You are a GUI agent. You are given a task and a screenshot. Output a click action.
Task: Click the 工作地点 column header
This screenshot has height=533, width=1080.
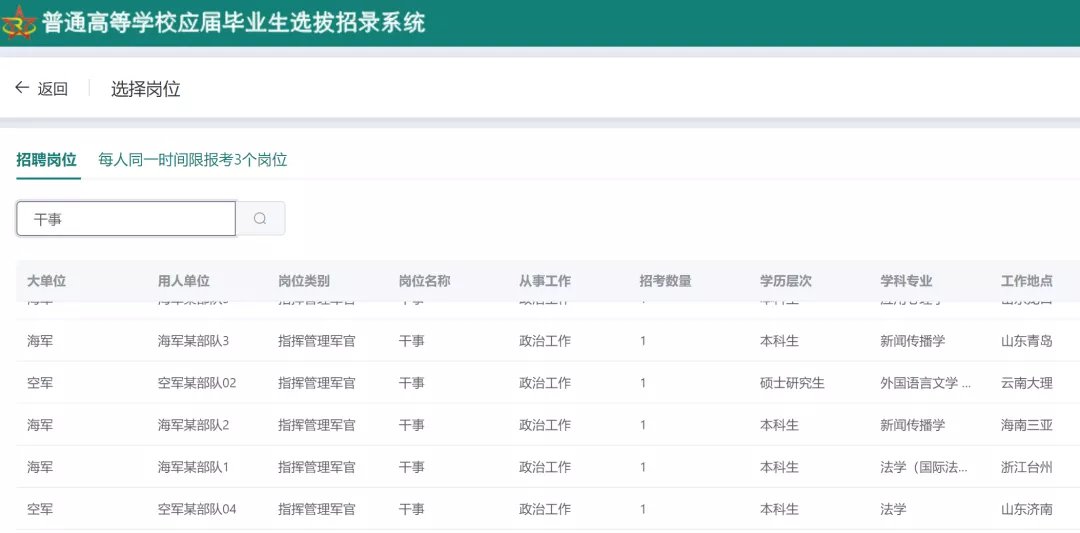[1027, 281]
